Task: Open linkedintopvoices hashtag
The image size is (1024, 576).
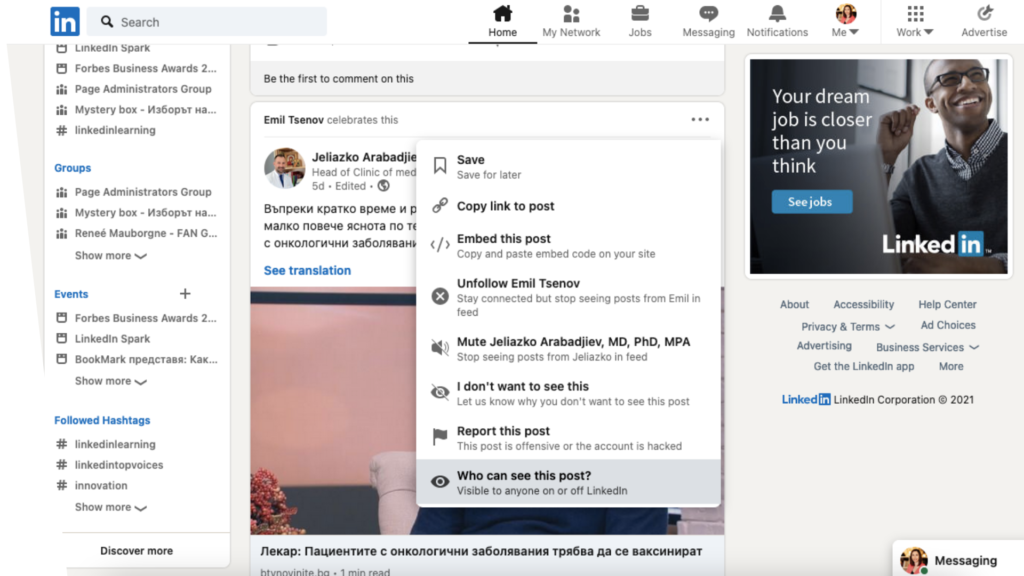Action: 119,465
